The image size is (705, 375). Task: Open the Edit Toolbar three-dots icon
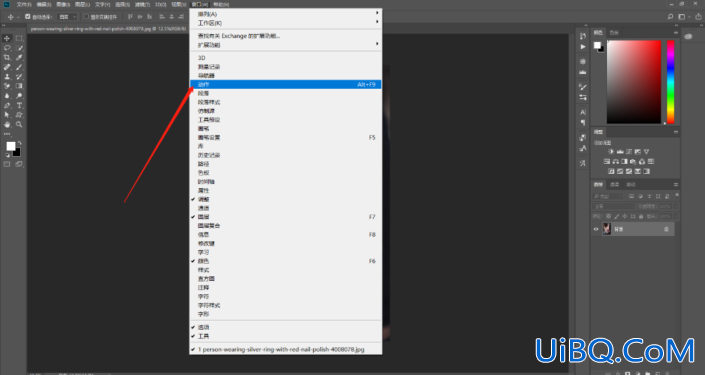(7, 134)
